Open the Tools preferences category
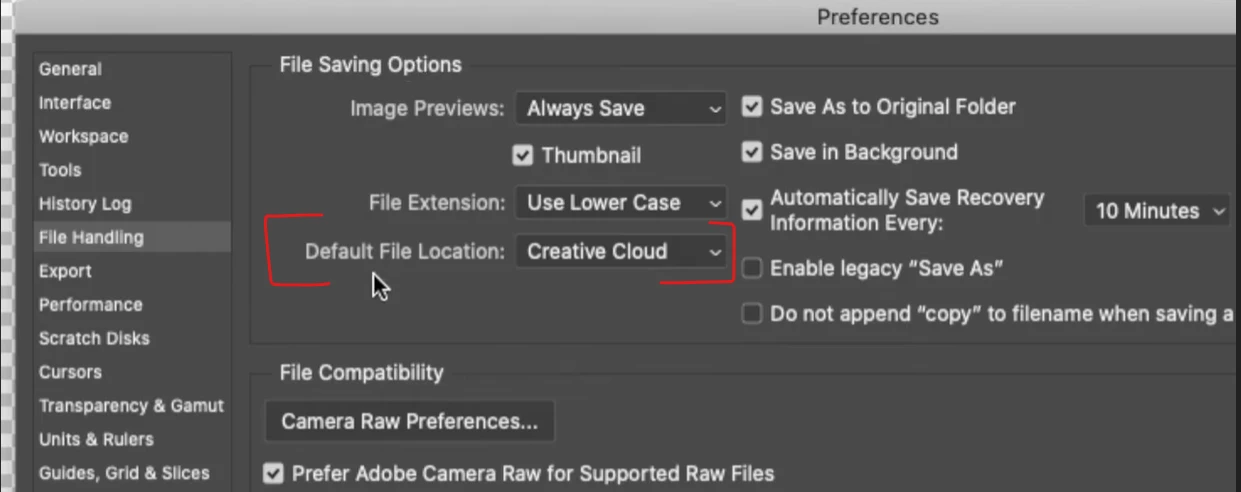 (60, 170)
